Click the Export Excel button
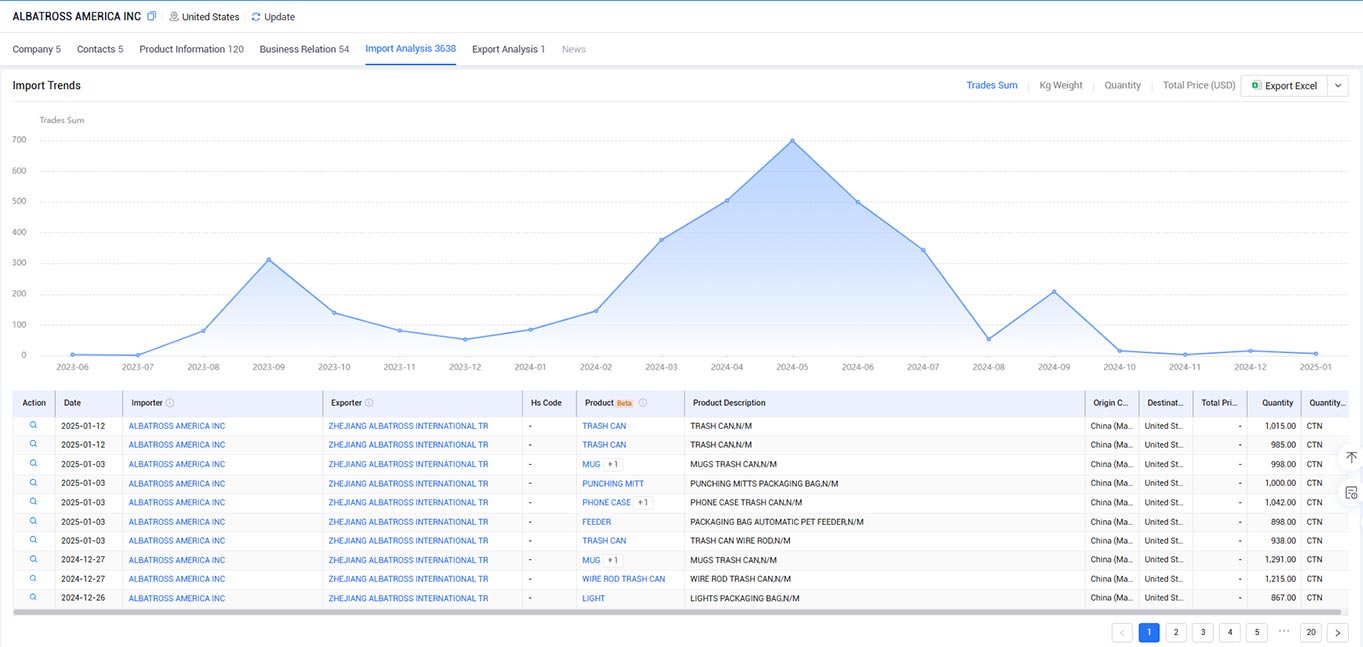This screenshot has width=1363, height=647. (x=1284, y=86)
